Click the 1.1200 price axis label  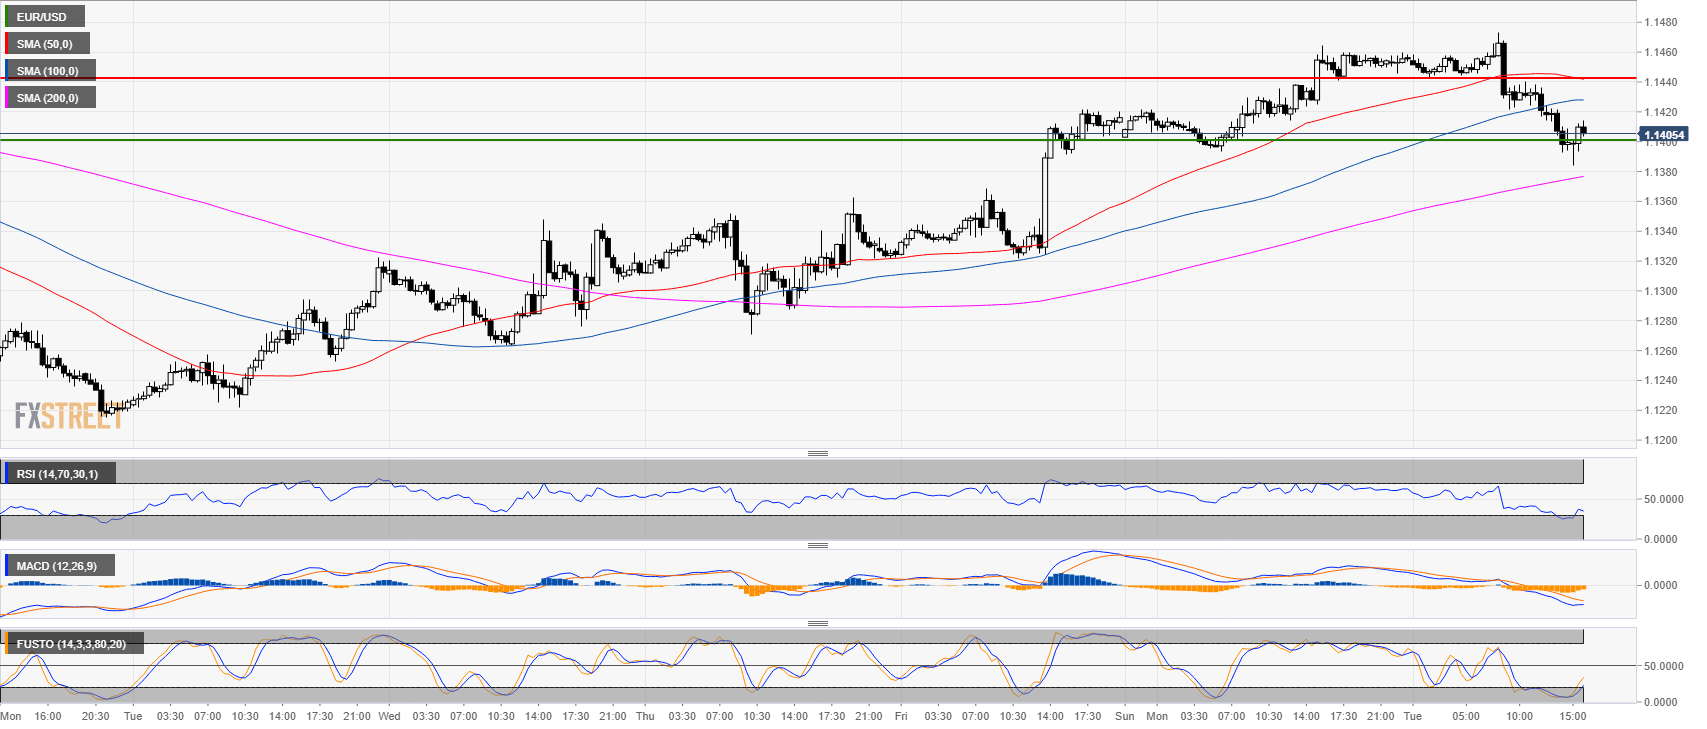click(x=1661, y=440)
